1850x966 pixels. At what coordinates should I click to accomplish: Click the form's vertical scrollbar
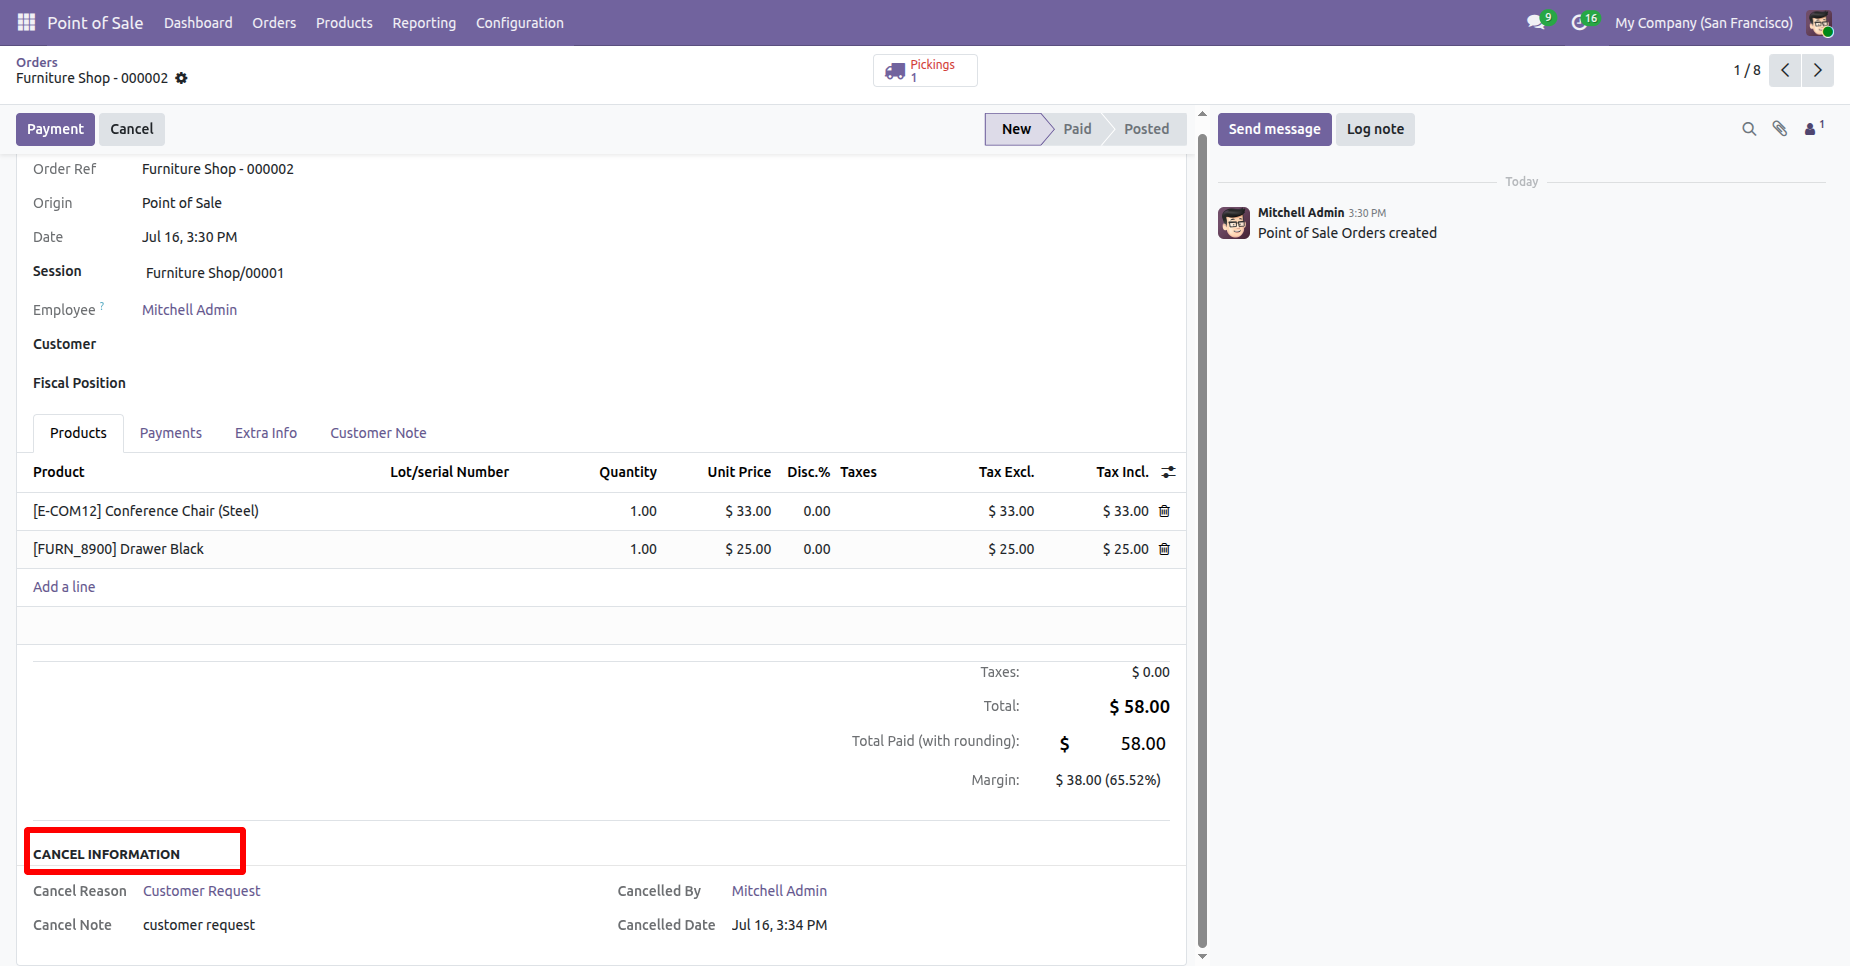pyautogui.click(x=1202, y=540)
